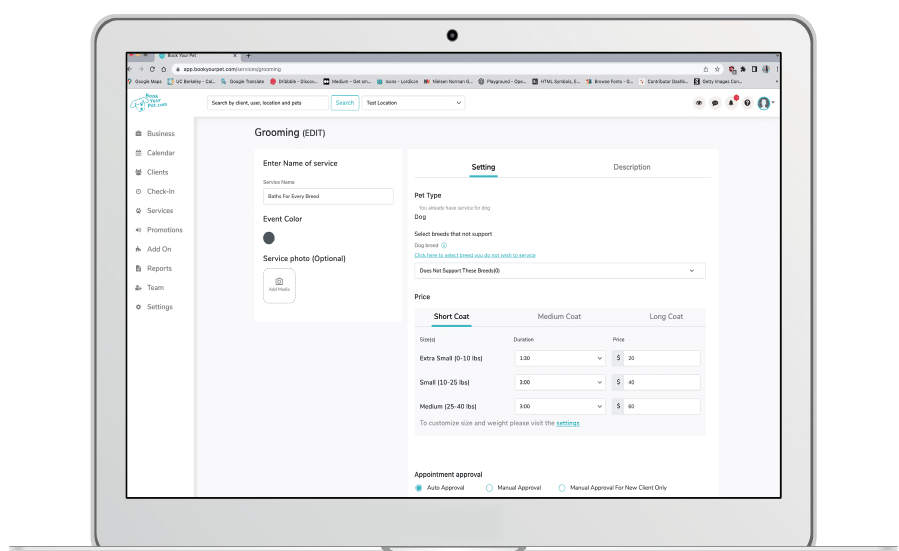
Task: Expand the Test Location dropdown
Action: click(414, 103)
